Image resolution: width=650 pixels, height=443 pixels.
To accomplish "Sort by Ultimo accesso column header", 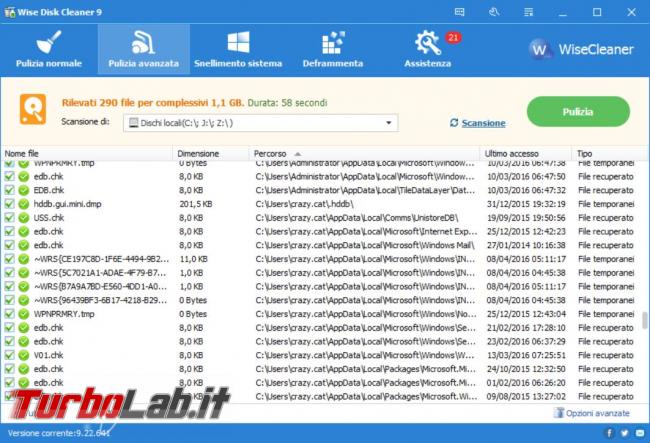I will coord(526,153).
